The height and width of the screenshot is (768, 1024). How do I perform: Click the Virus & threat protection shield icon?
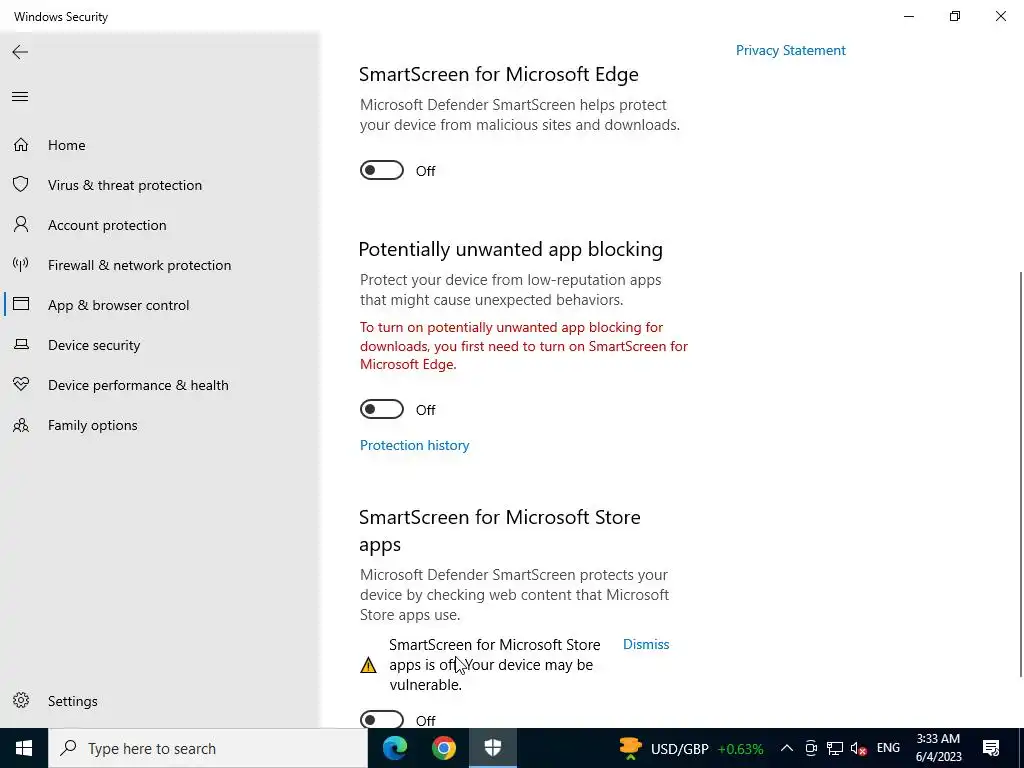[21, 184]
